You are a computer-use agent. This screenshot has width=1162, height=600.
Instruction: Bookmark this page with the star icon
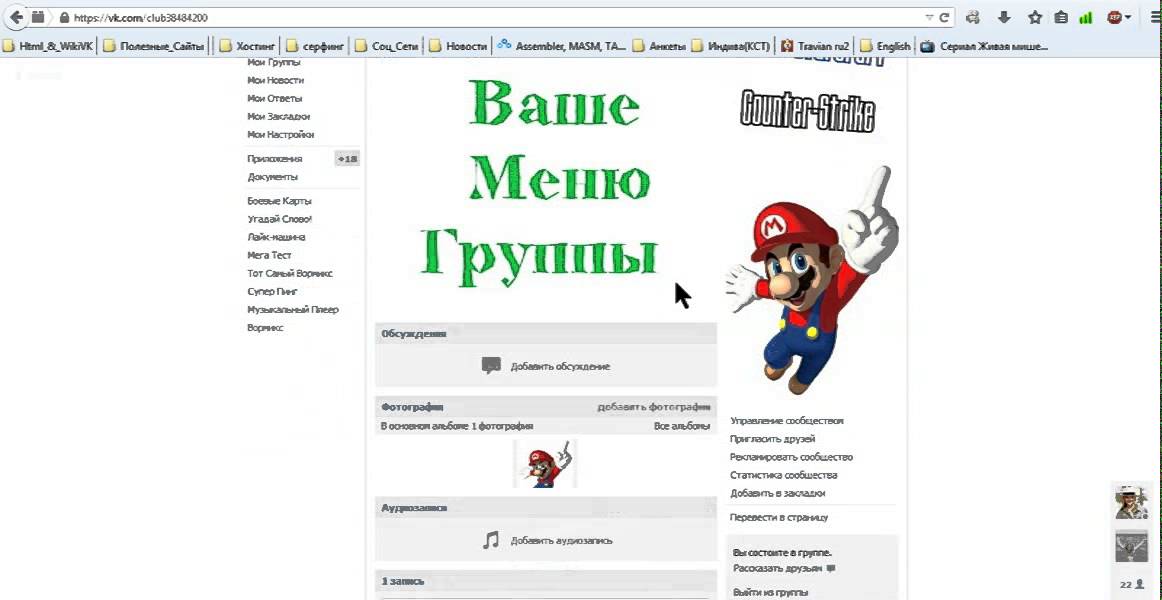click(x=1035, y=17)
